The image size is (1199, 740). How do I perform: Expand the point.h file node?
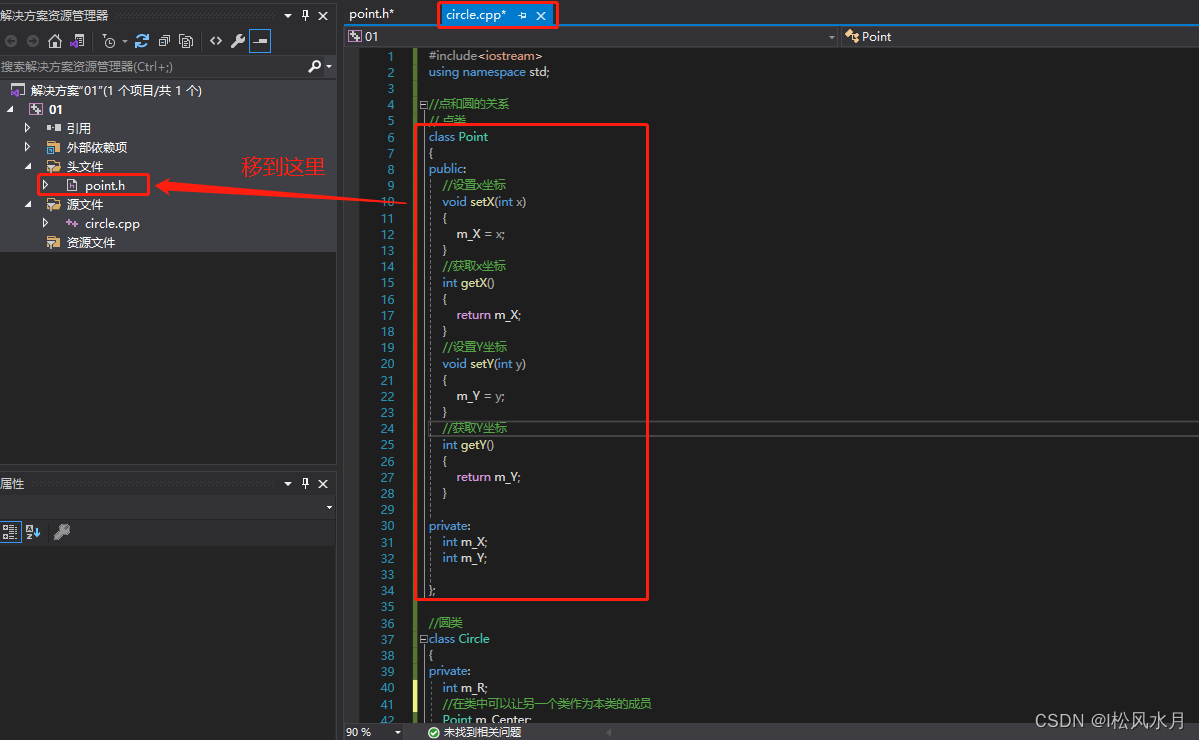pos(46,185)
